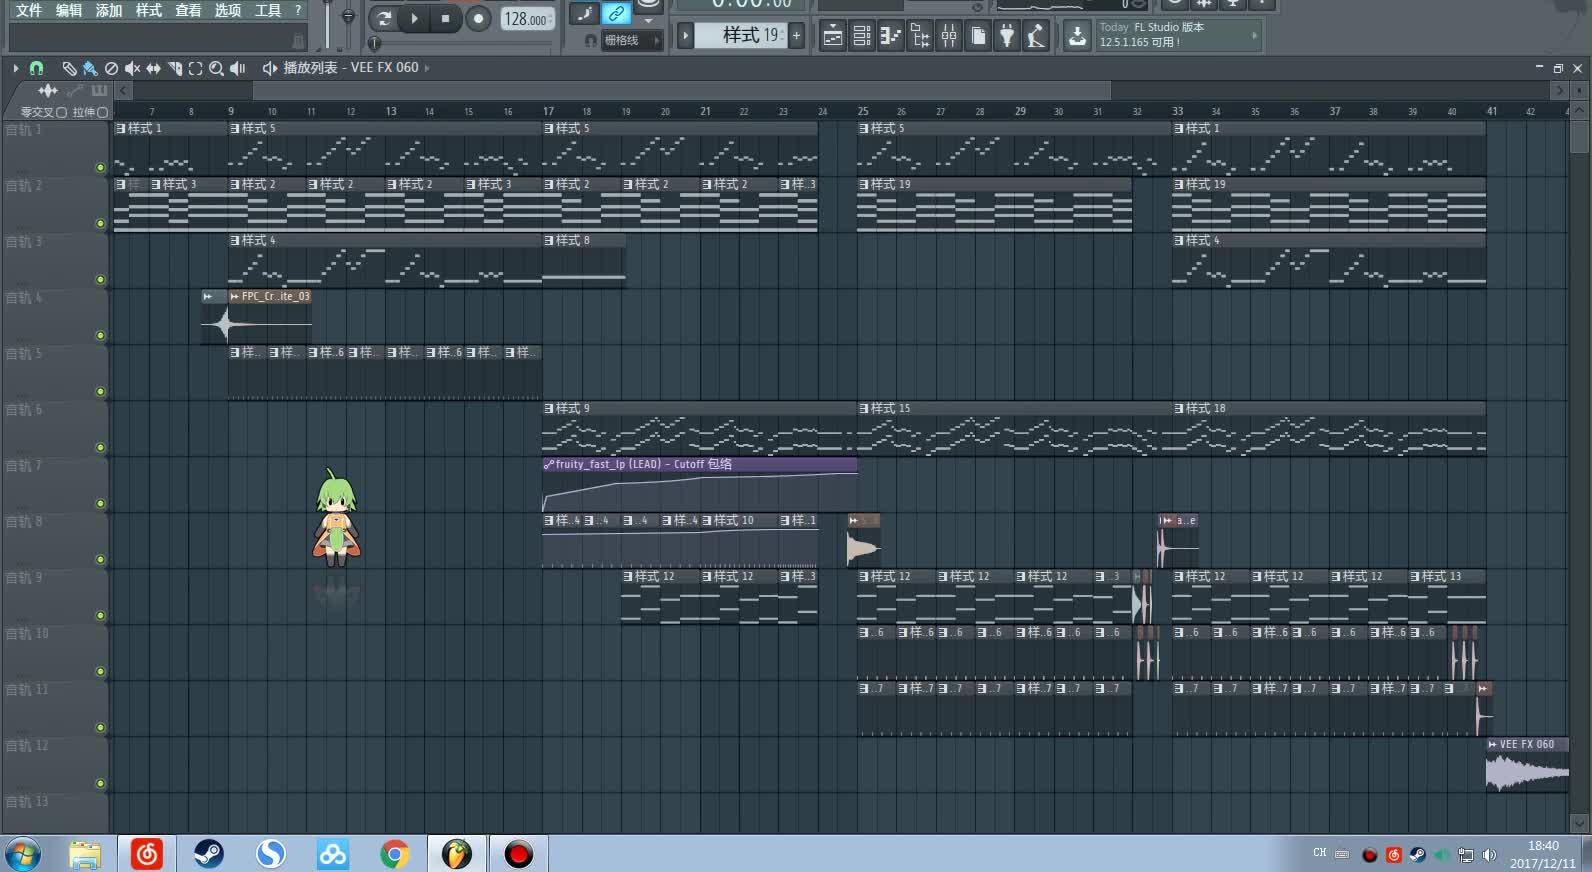Open the 添加 menu

(x=109, y=10)
